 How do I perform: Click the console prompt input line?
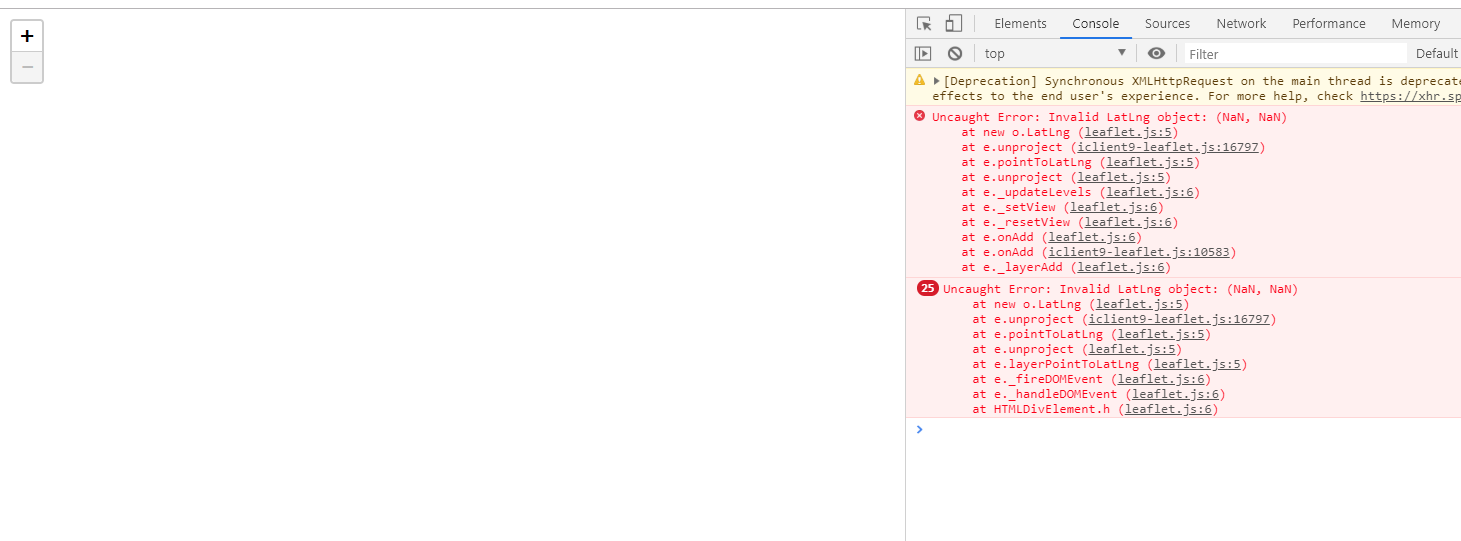click(x=1180, y=429)
